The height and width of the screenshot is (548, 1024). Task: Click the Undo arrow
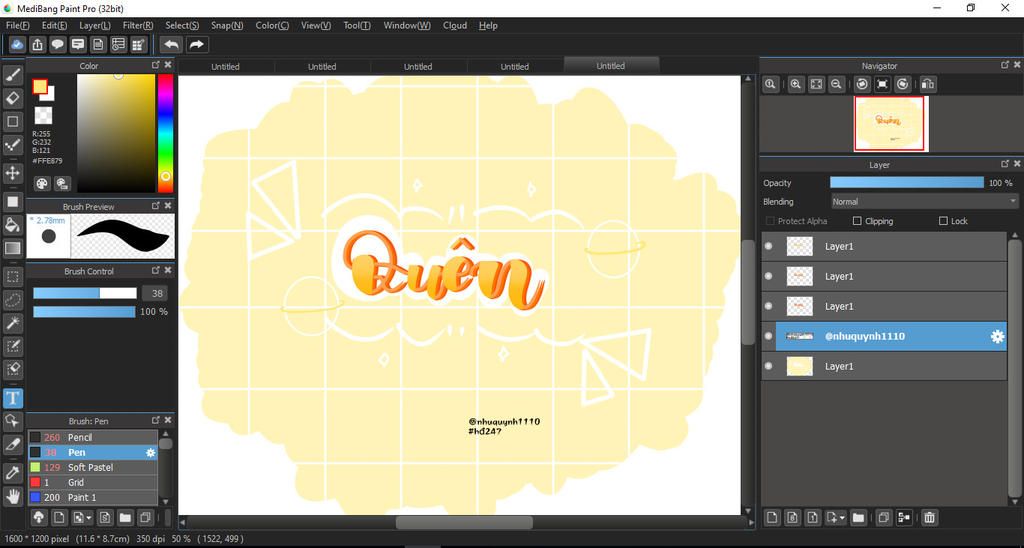point(172,44)
